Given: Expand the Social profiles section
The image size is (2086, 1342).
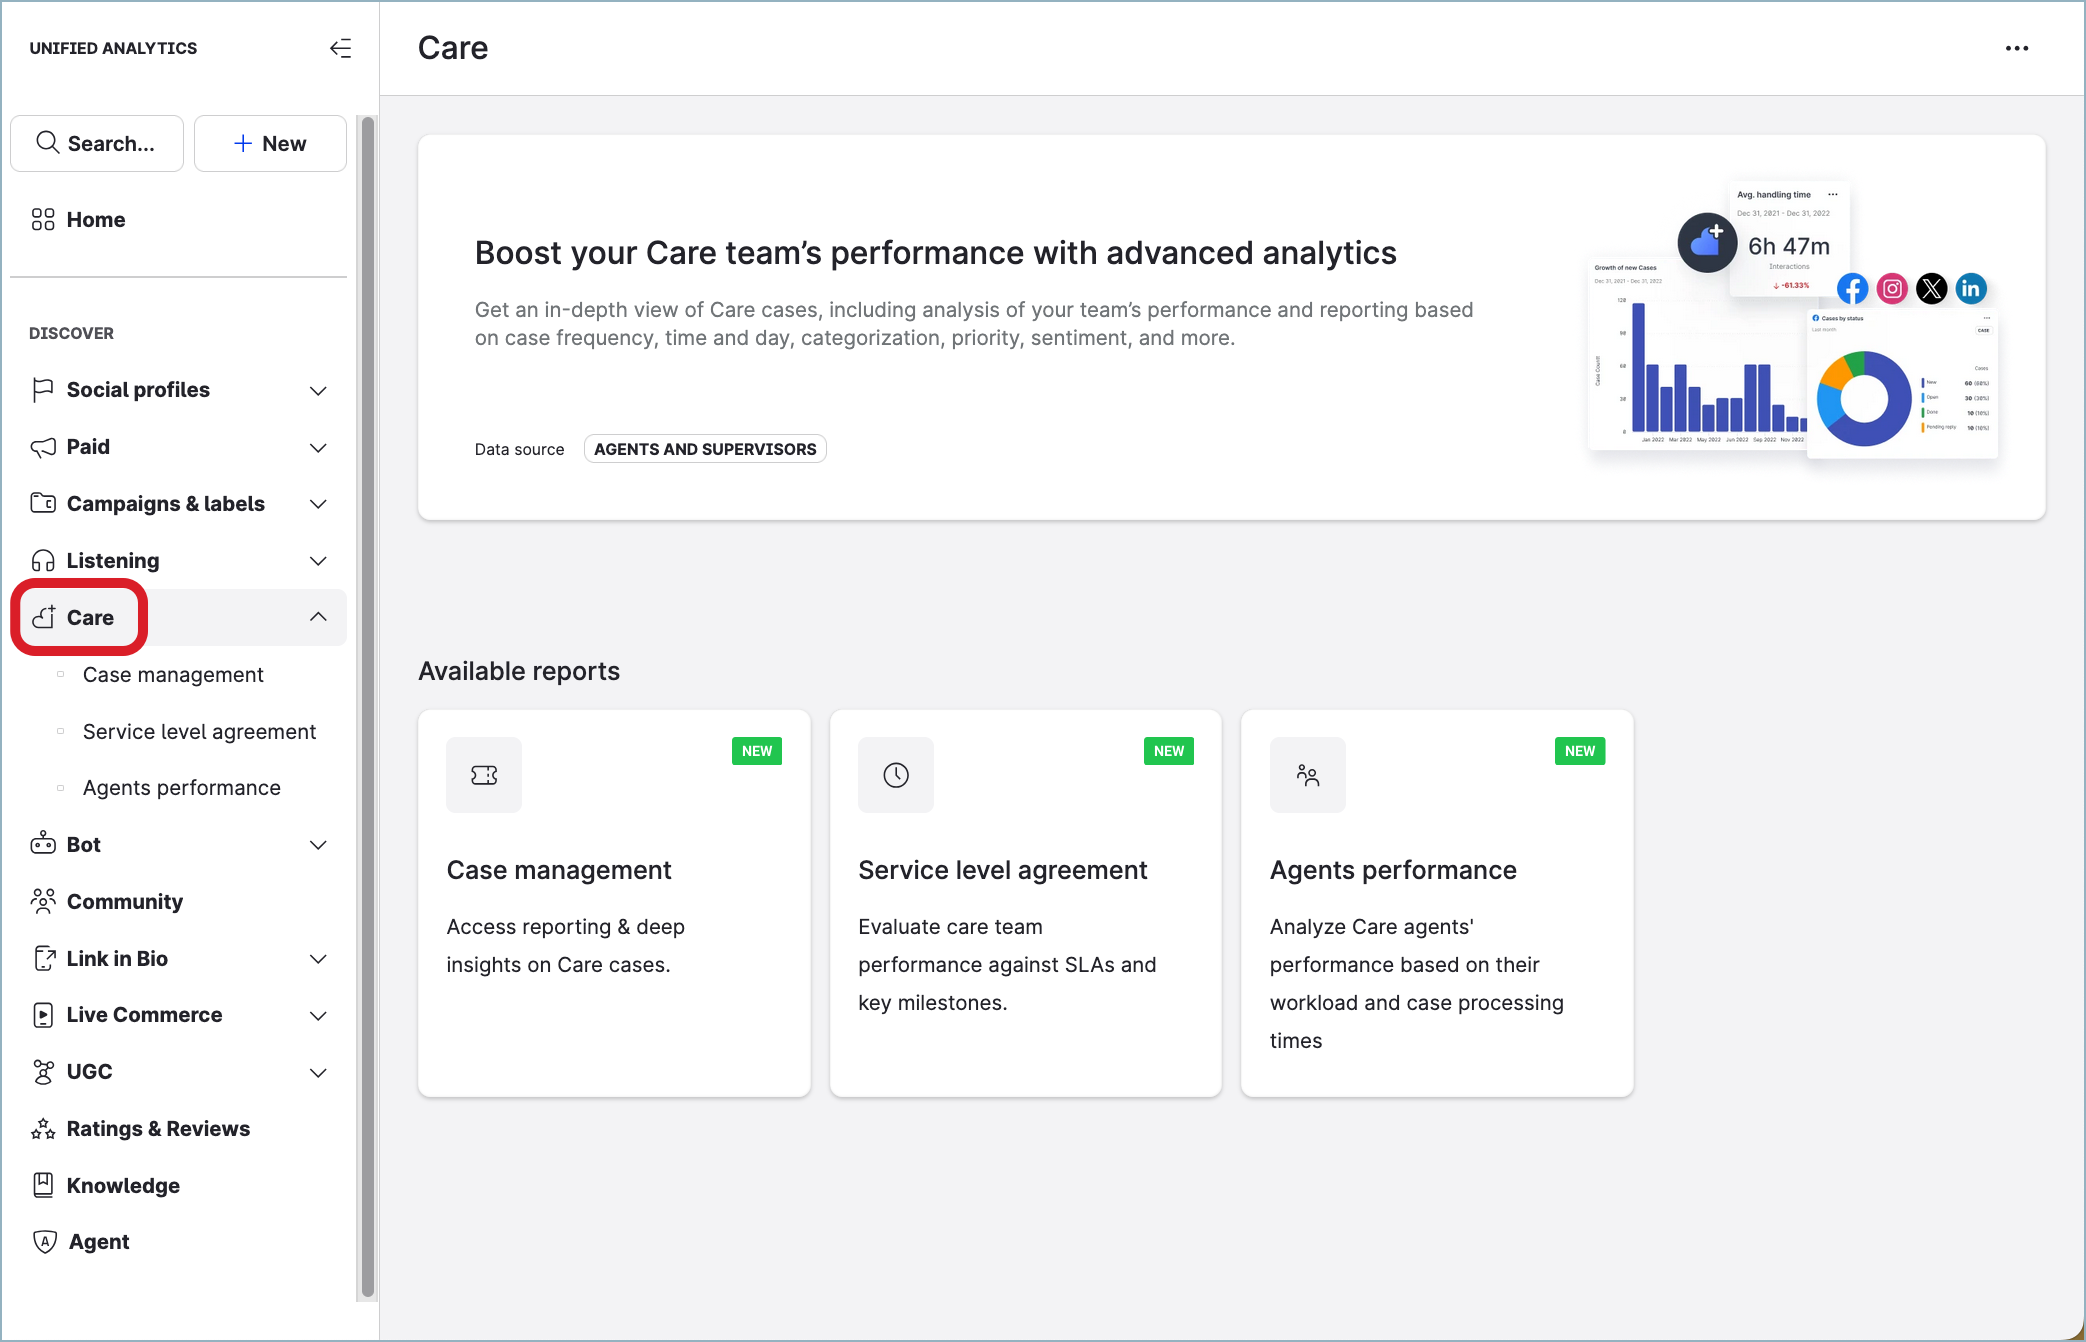Looking at the screenshot, I should click(x=318, y=390).
